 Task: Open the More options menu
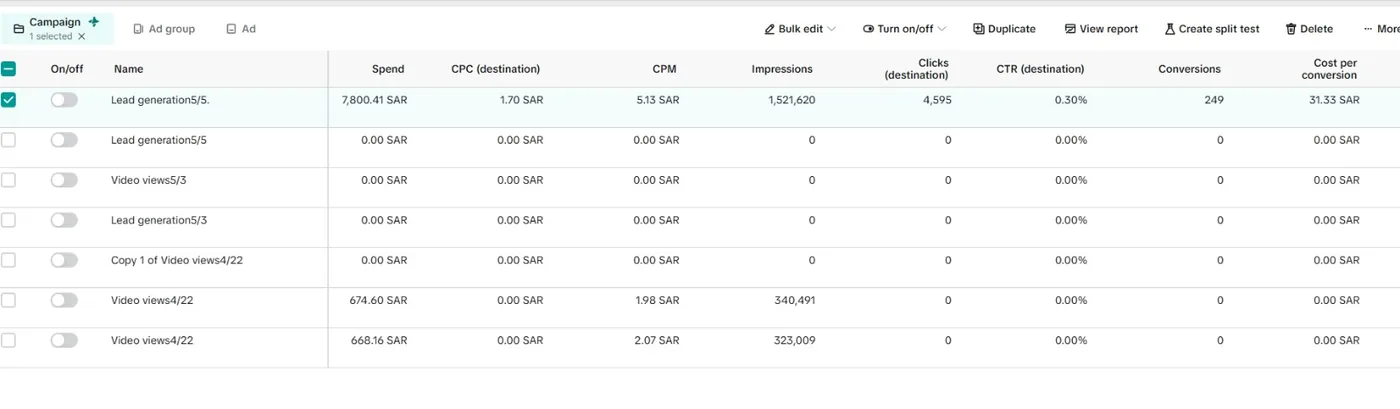click(1381, 29)
